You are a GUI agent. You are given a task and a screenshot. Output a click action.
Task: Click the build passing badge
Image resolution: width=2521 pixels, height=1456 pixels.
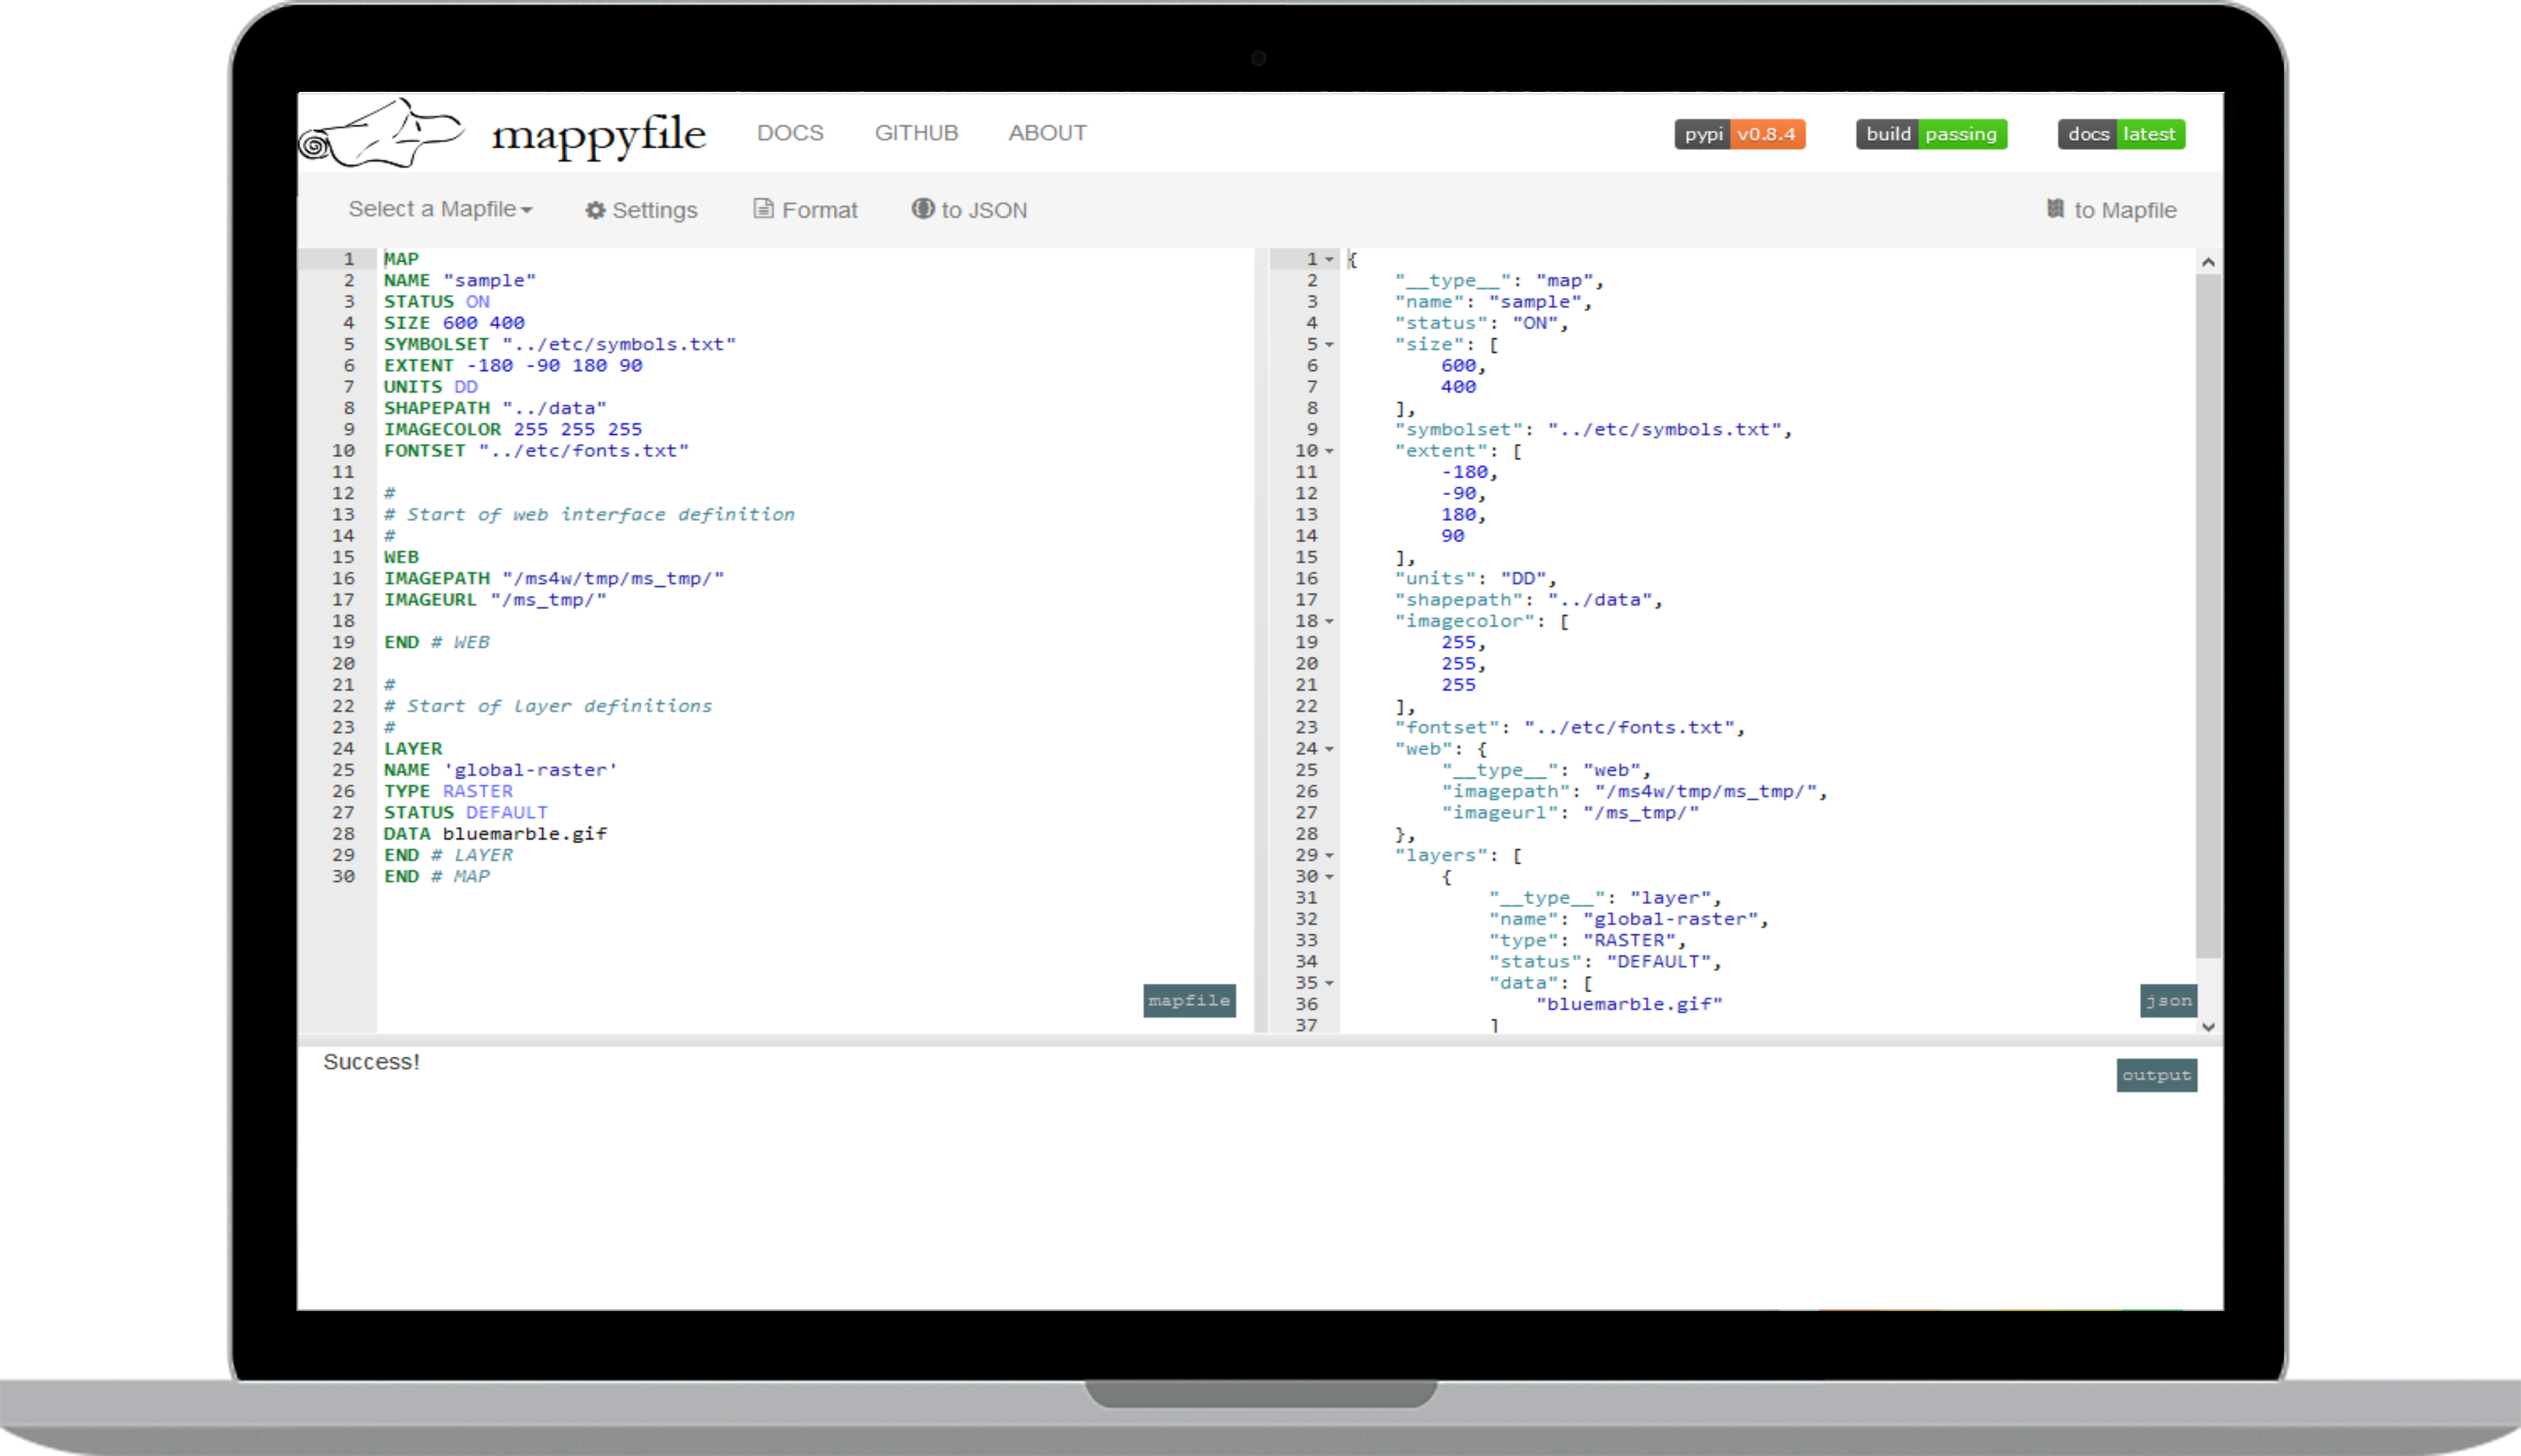[x=1931, y=134]
